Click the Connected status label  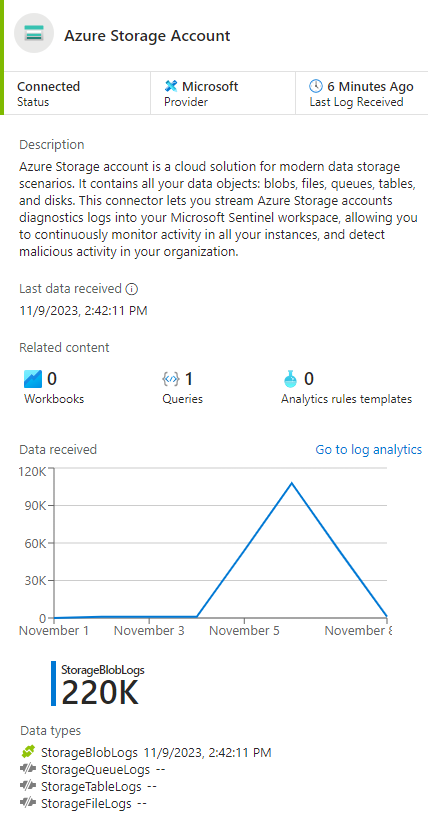(x=49, y=86)
